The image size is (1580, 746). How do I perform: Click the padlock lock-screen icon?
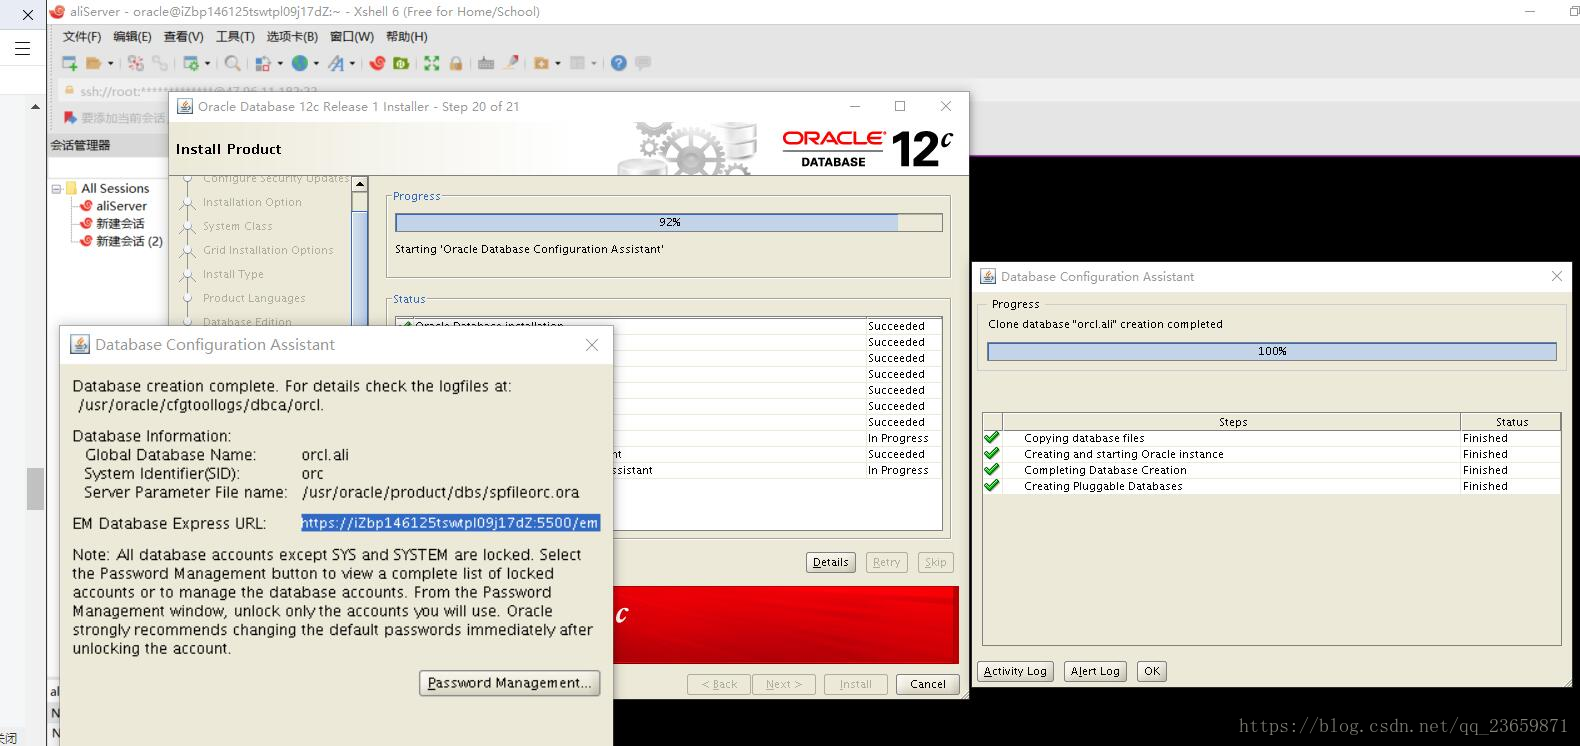click(455, 63)
